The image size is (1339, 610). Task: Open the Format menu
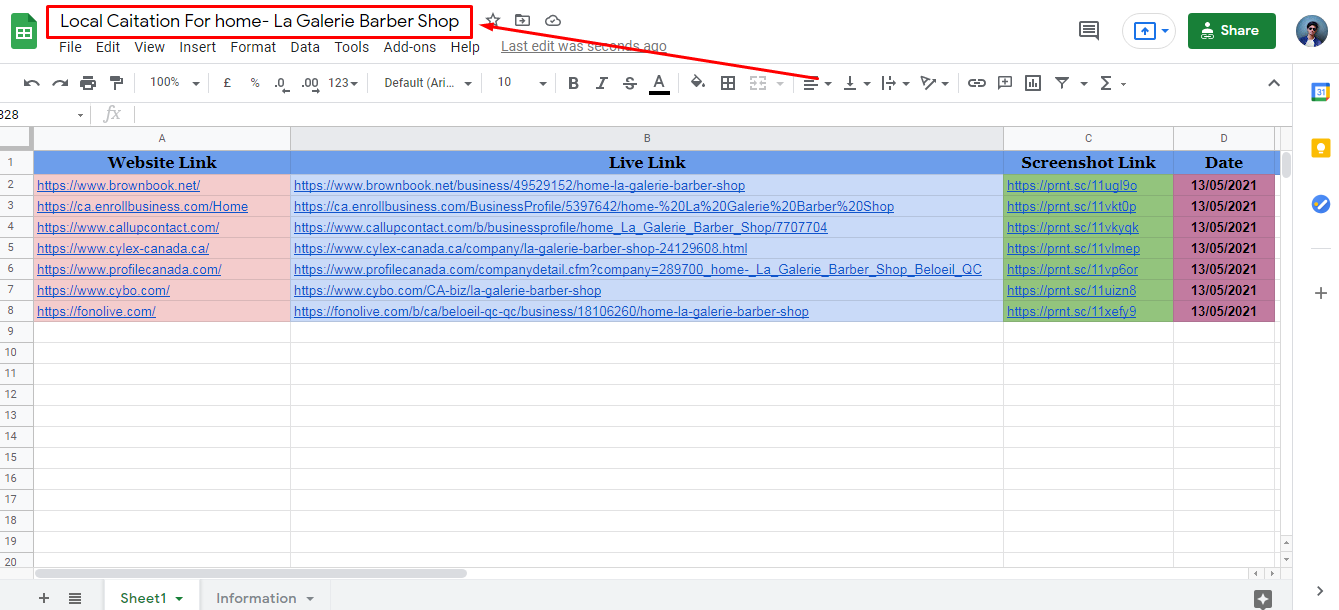(x=253, y=47)
